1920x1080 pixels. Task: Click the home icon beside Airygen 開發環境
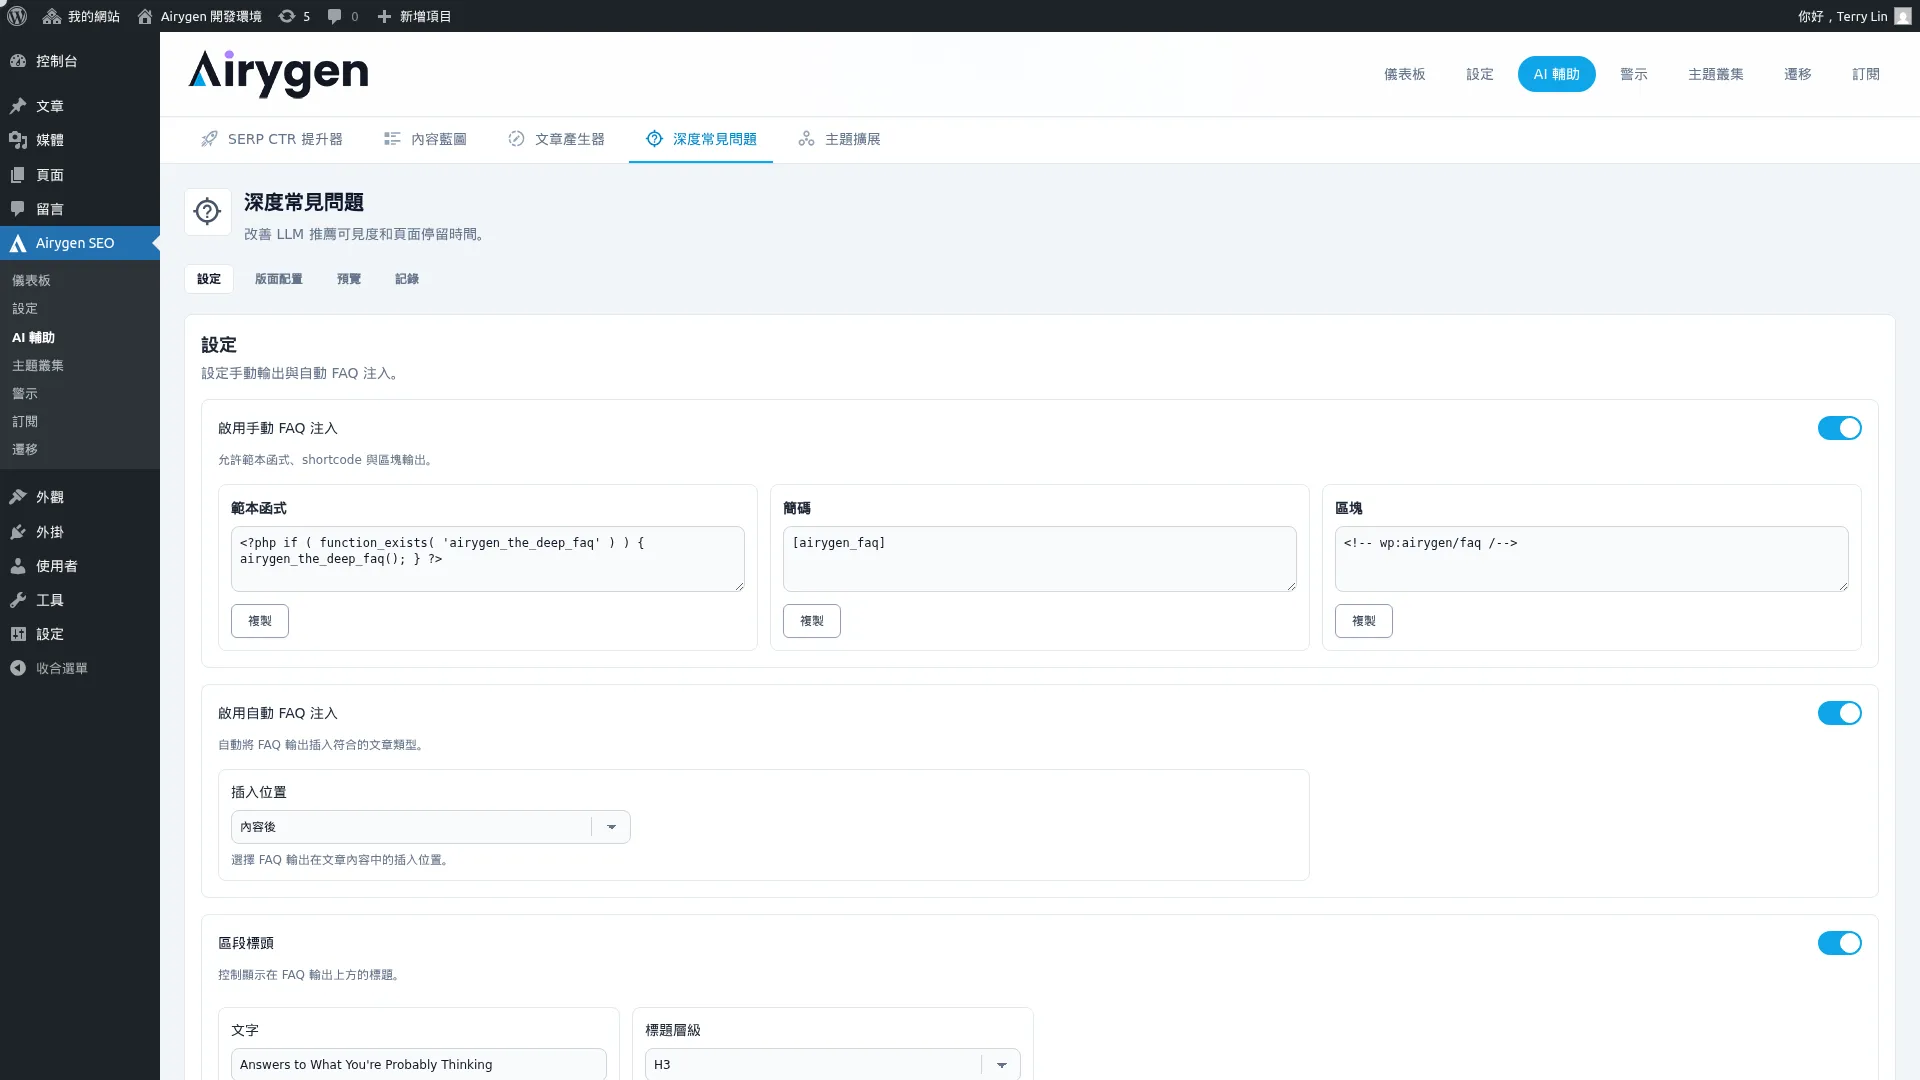(145, 16)
